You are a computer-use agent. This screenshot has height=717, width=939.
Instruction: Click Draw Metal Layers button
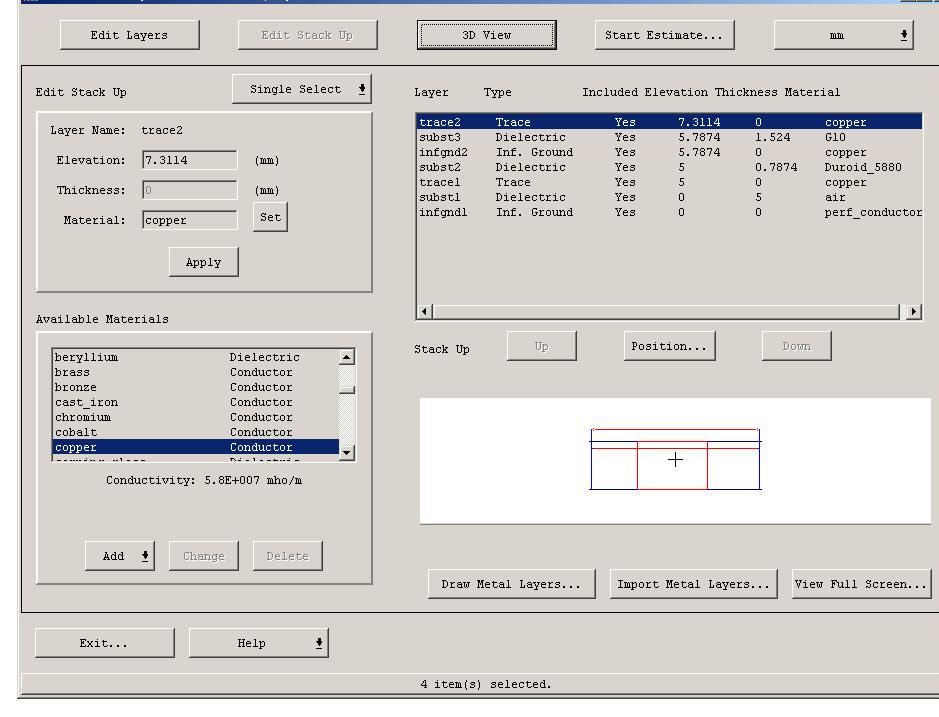point(511,584)
